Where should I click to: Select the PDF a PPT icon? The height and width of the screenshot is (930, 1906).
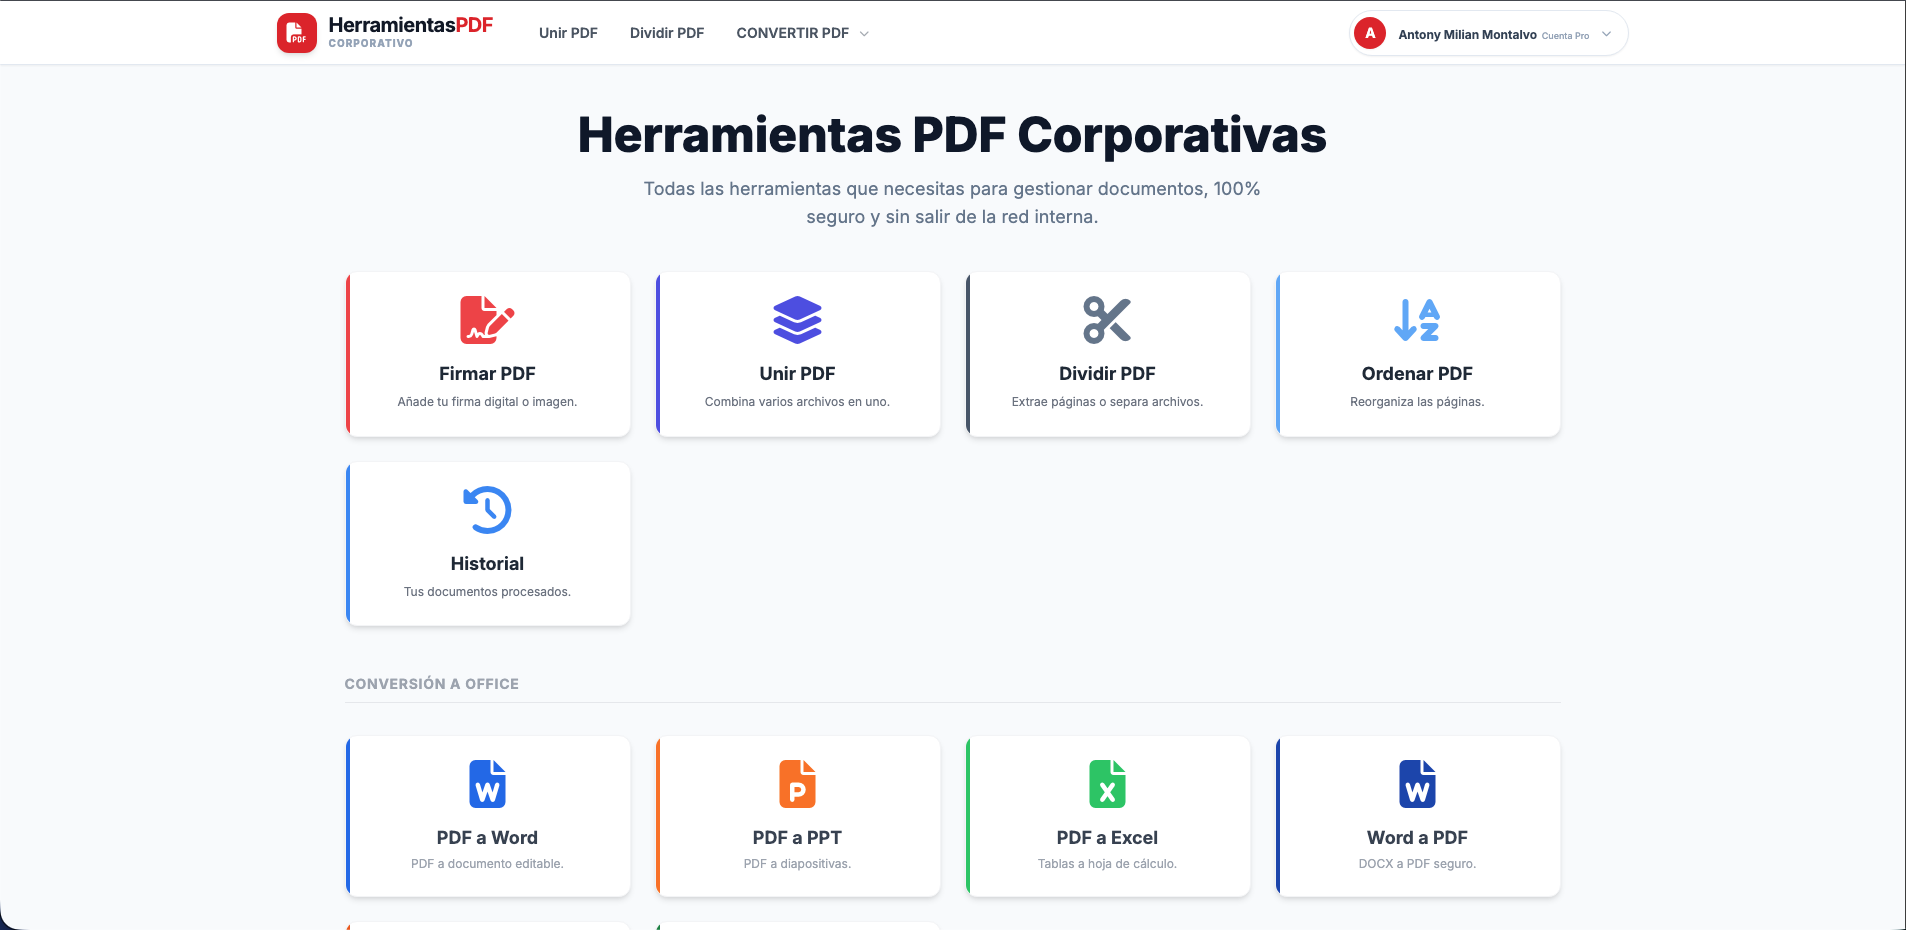(x=797, y=784)
